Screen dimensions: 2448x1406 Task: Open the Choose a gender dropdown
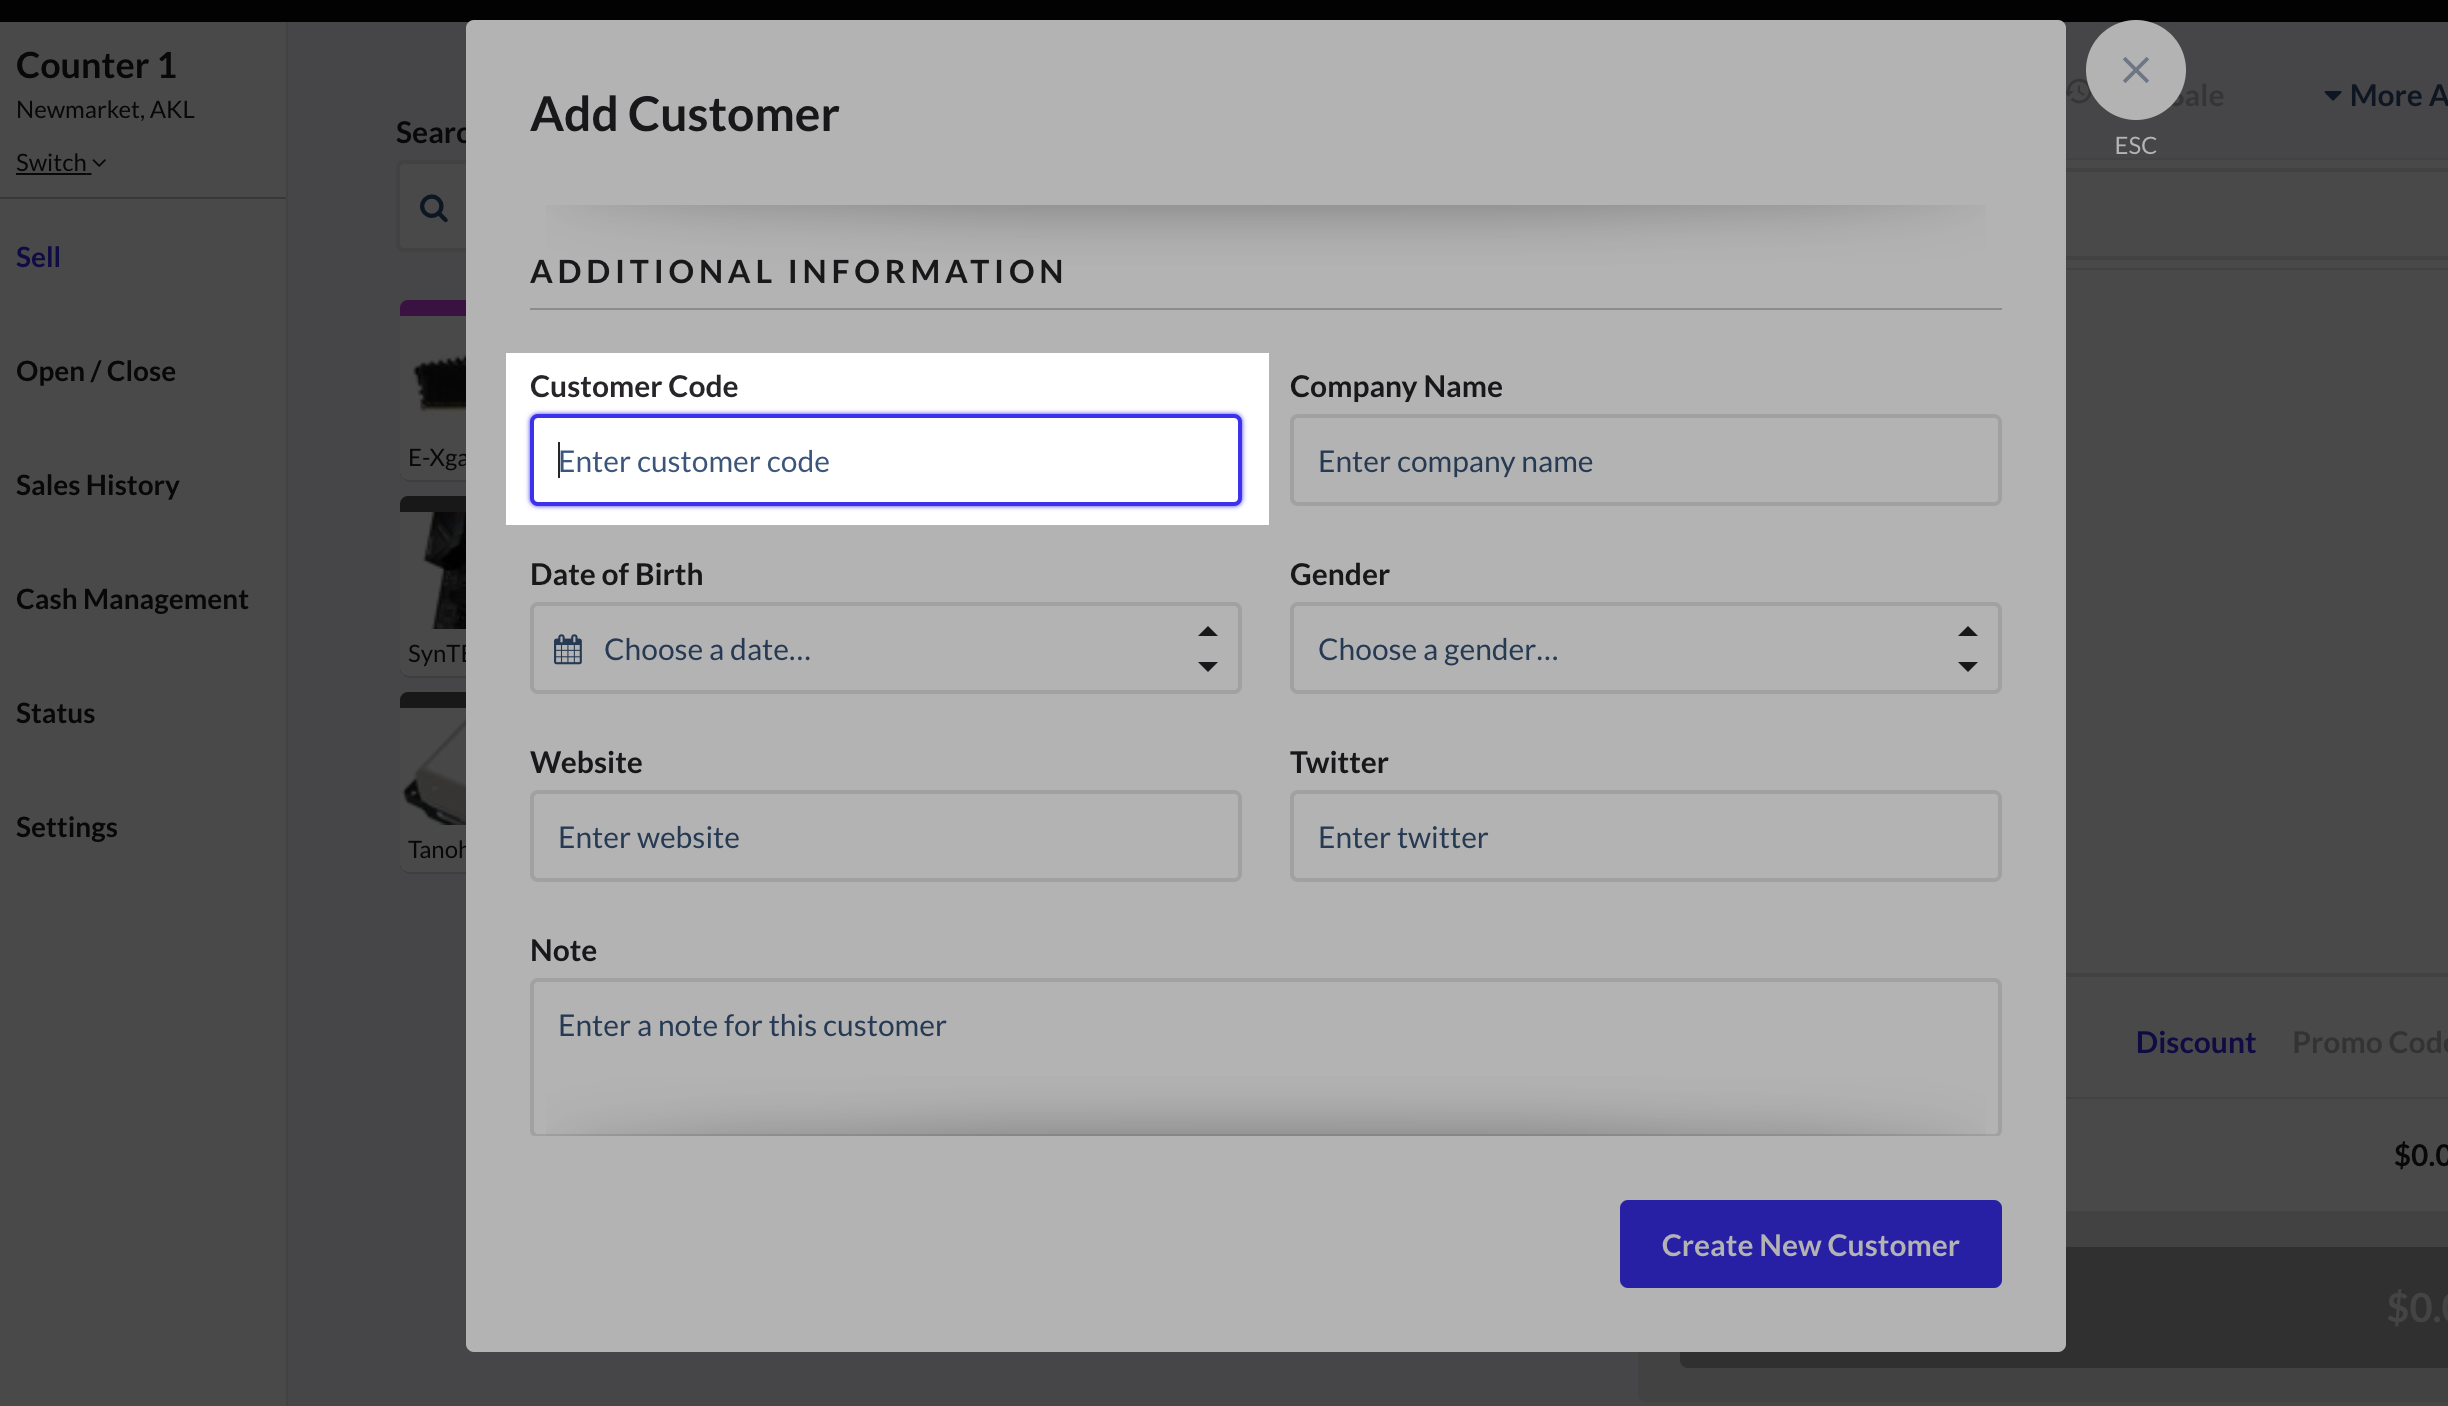[1644, 649]
